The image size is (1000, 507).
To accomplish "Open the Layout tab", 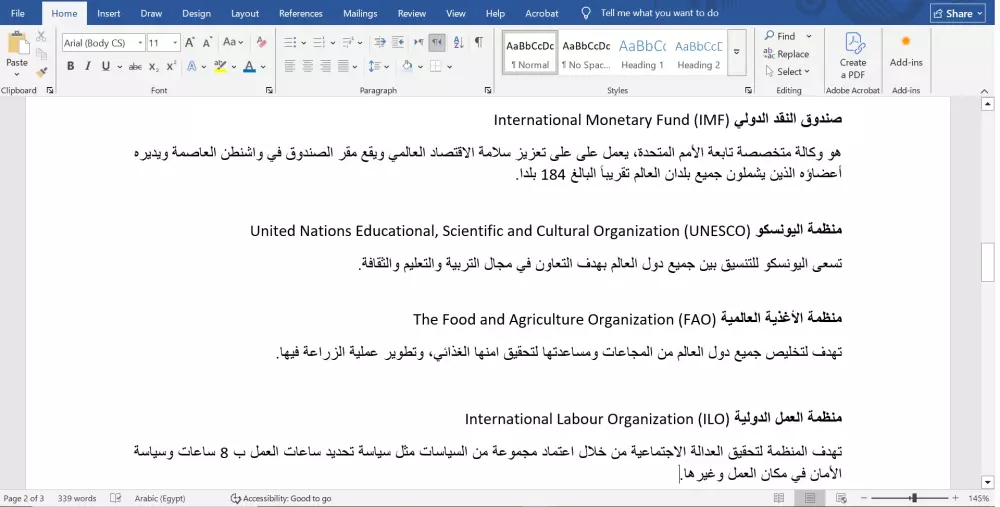I will [245, 13].
